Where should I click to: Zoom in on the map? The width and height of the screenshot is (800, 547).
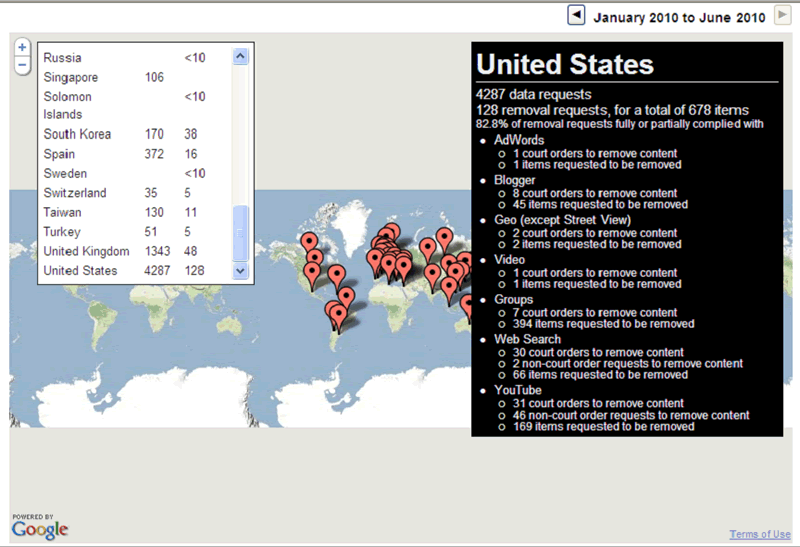(22, 48)
